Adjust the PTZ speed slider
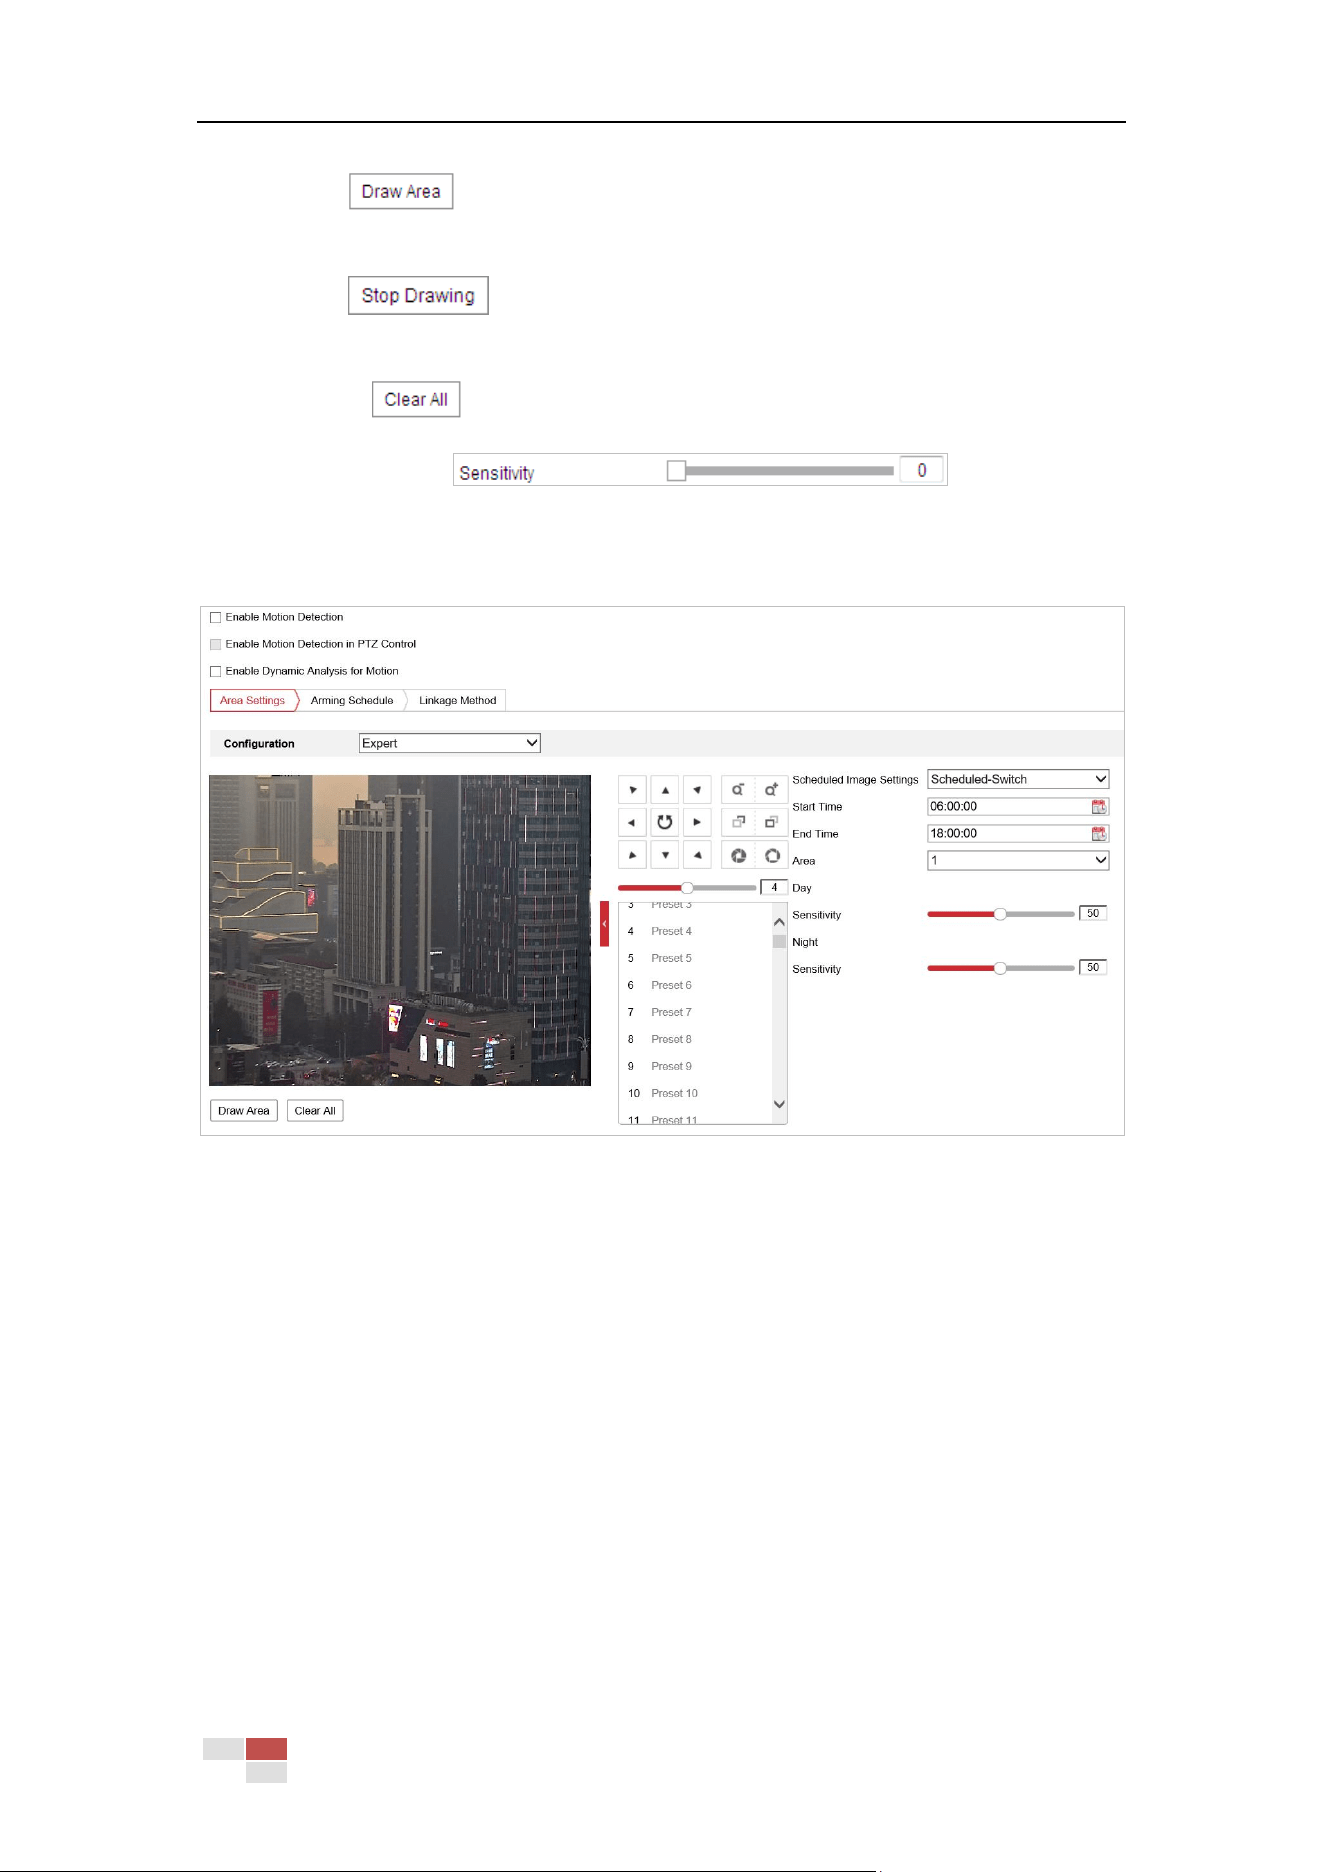1324x1872 pixels. 687,888
